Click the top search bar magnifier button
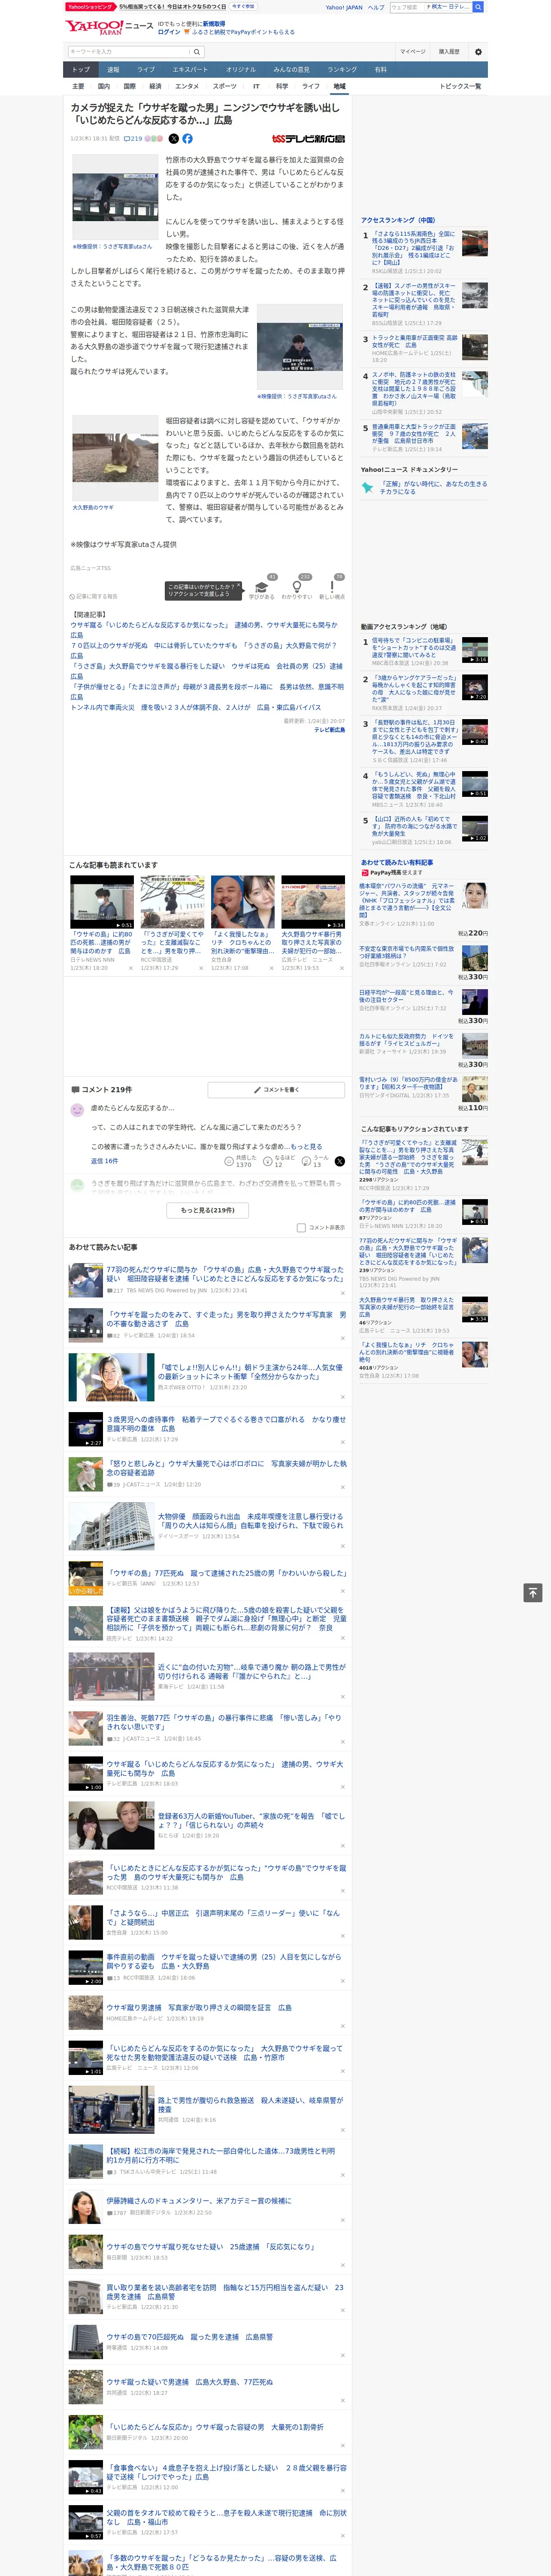Viewport: 551px width, 2576px height. click(478, 7)
